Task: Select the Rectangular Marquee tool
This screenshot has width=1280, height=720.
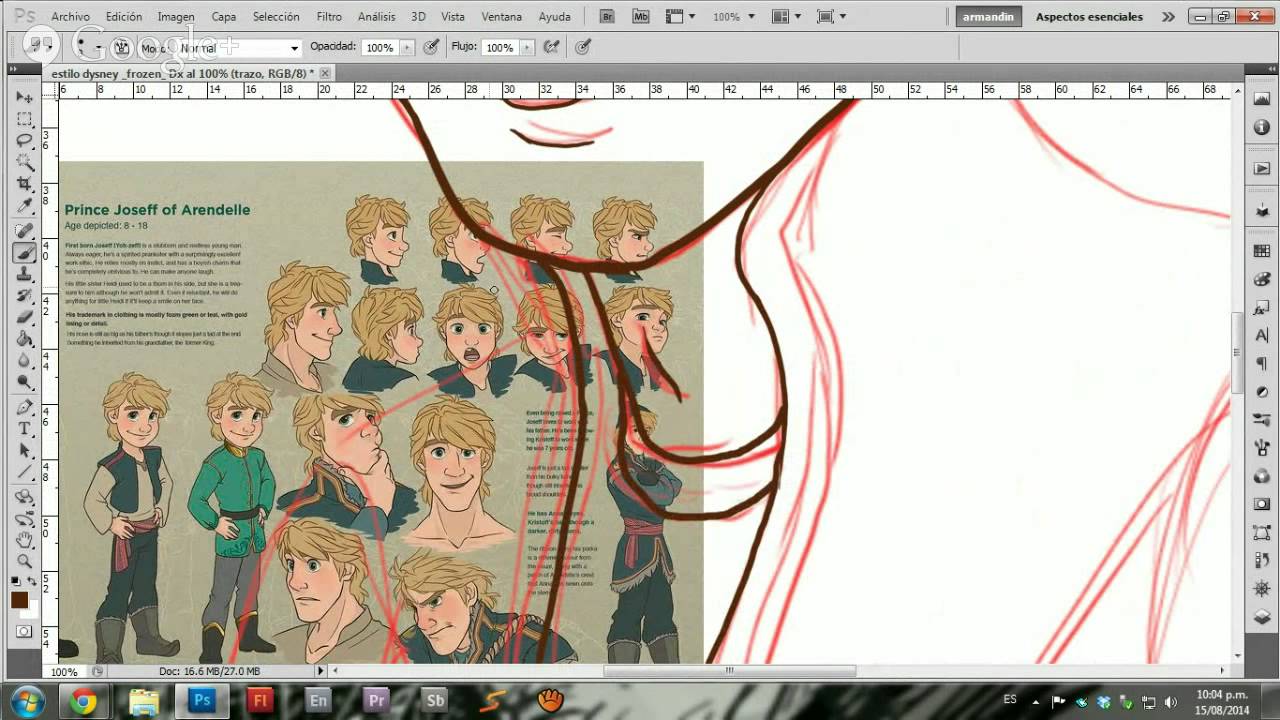Action: 25,119
